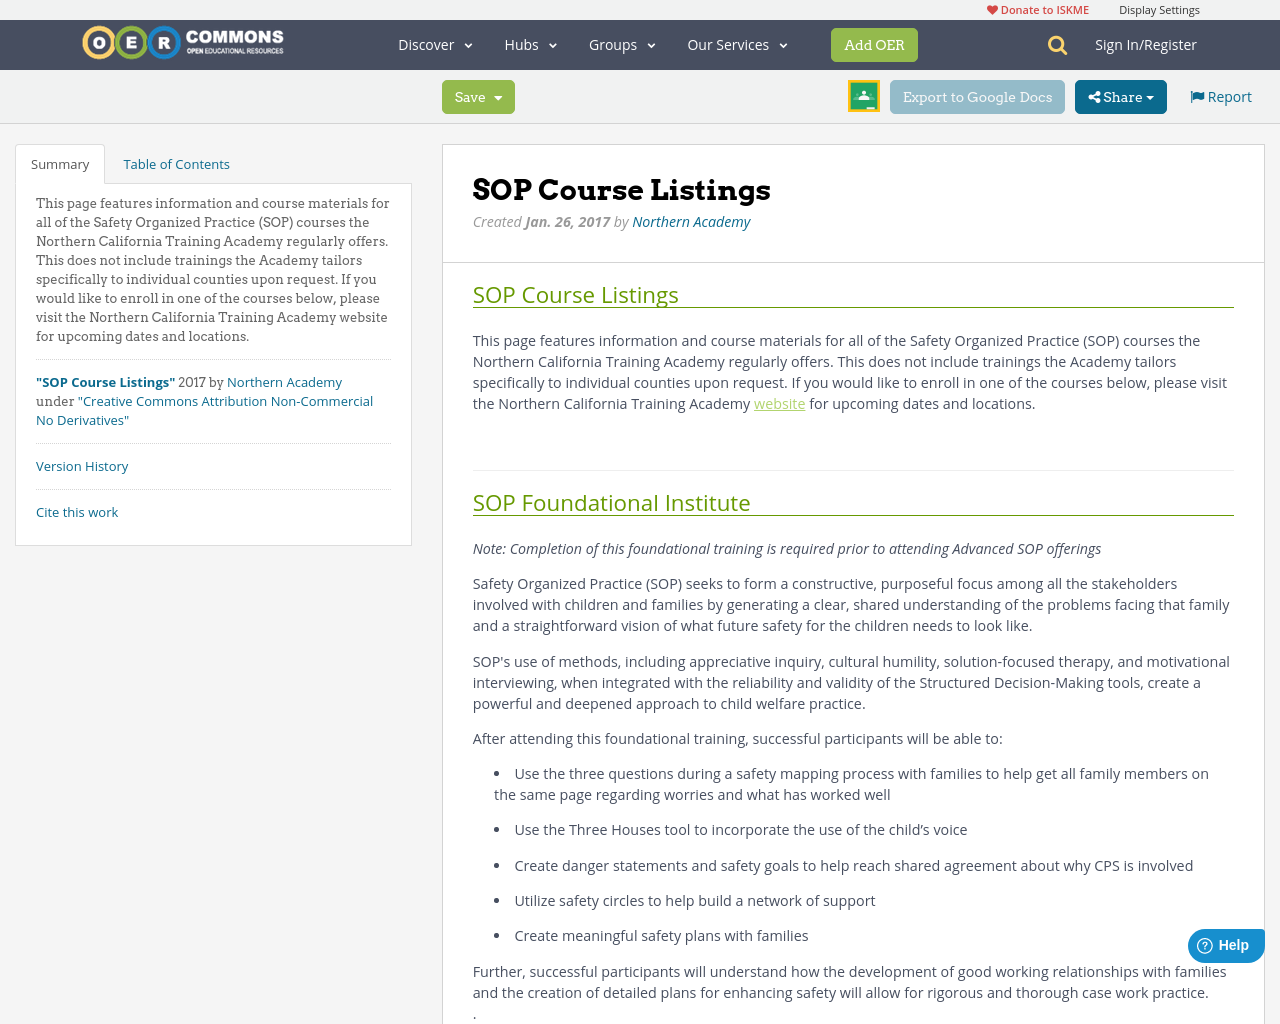
Task: Open the Save dropdown
Action: tap(477, 95)
